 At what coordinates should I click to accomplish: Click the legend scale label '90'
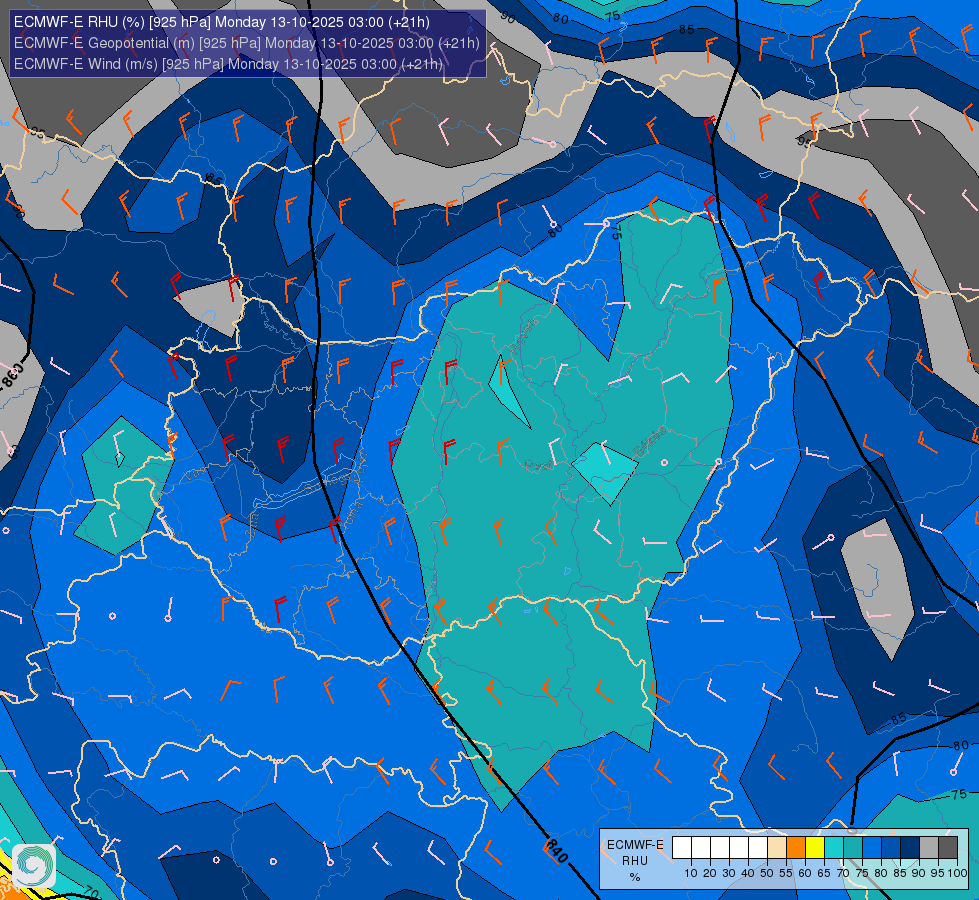coord(919,873)
